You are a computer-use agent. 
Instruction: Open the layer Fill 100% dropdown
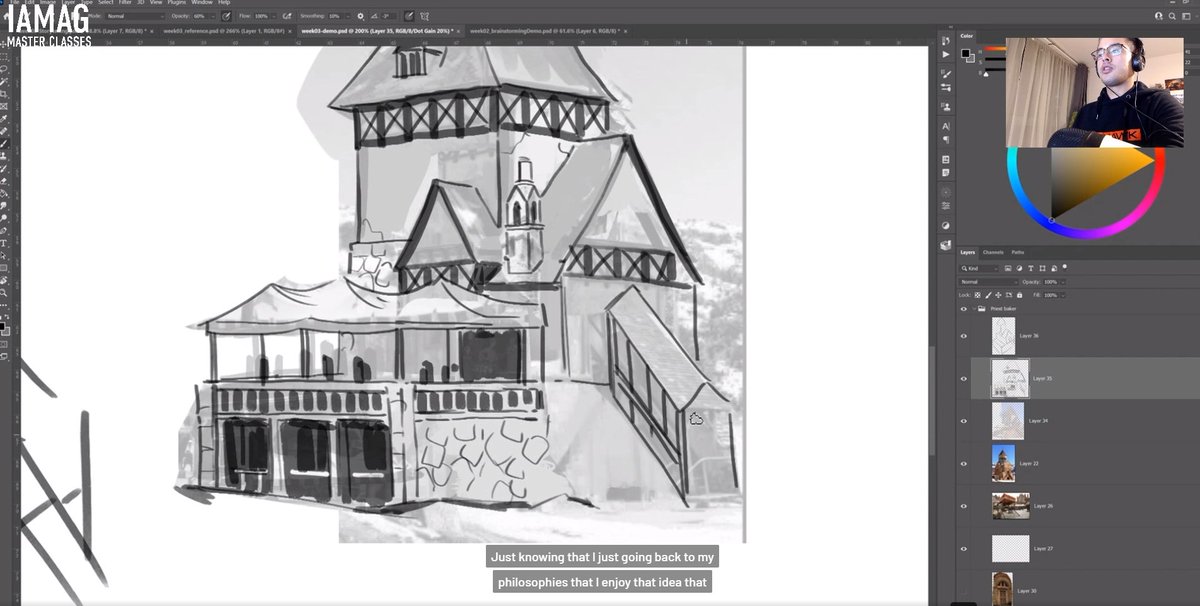click(1062, 295)
